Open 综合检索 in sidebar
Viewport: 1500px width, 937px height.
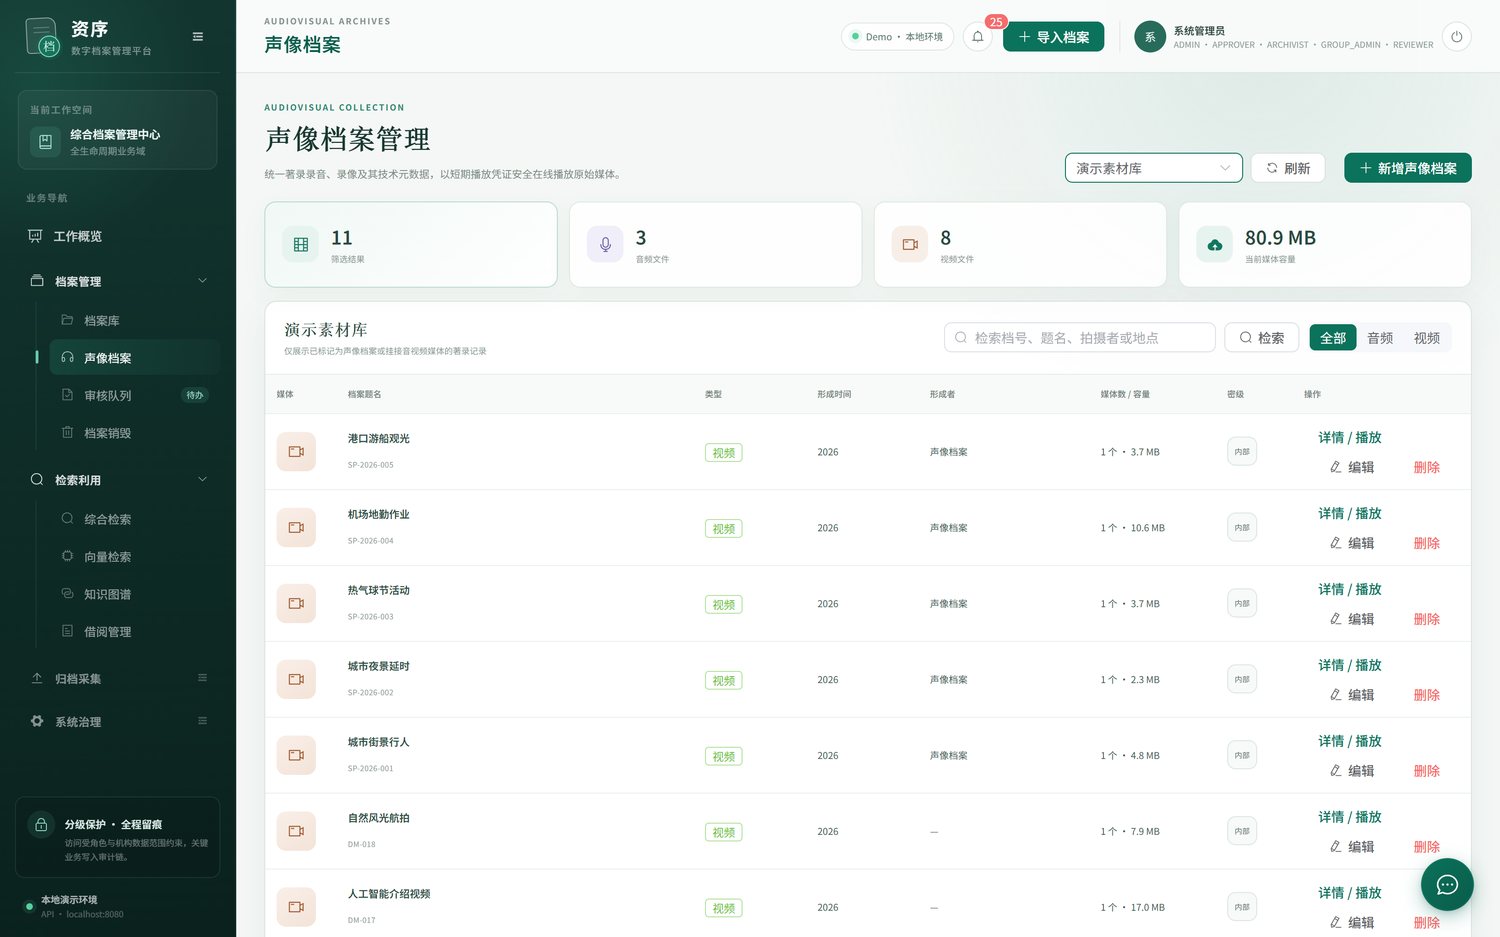tap(134, 519)
